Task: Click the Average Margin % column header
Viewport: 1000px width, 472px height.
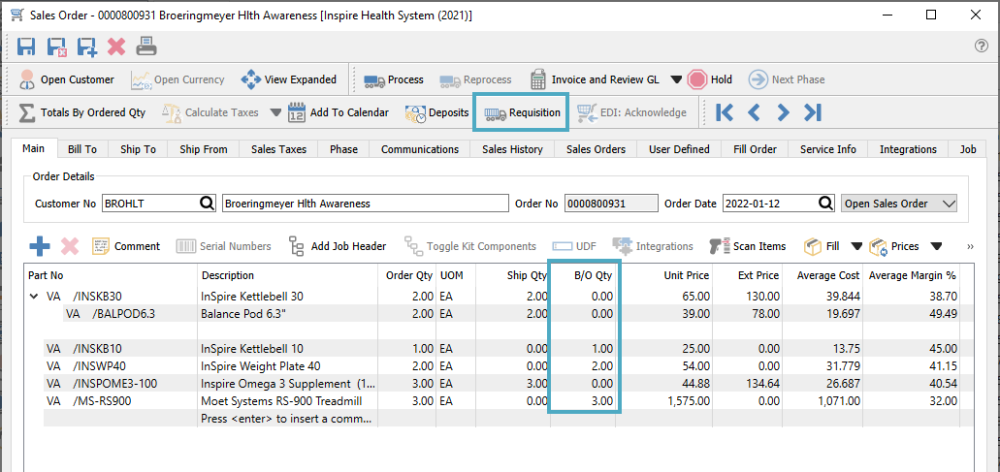Action: pos(911,276)
